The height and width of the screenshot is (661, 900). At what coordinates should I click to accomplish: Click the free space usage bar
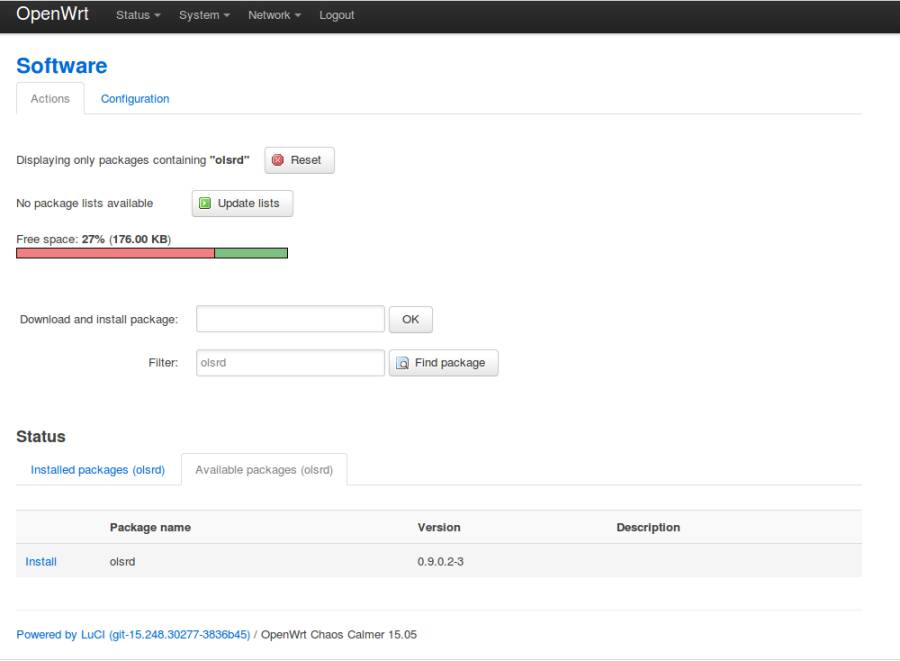(152, 253)
